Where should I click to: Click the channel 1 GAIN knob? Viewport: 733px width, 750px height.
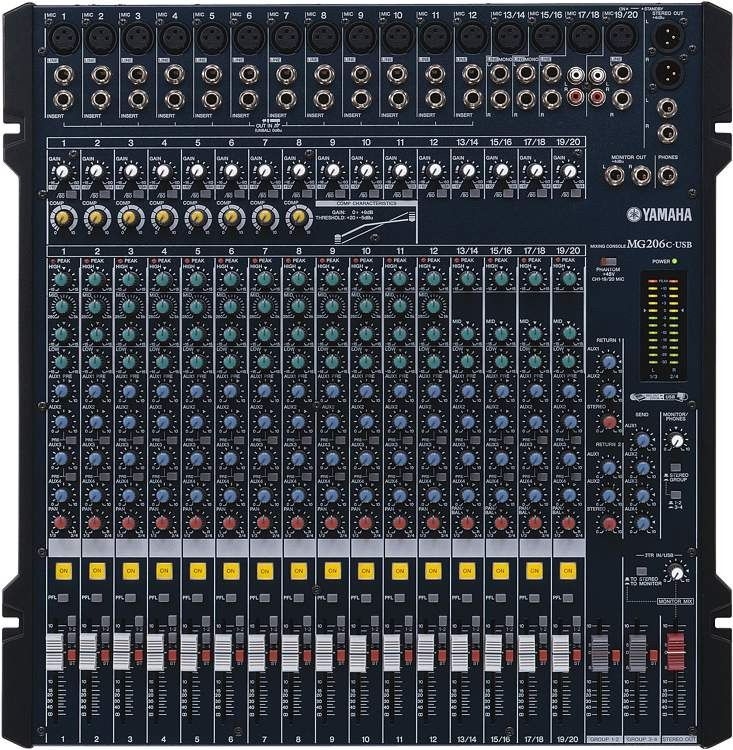(61, 172)
